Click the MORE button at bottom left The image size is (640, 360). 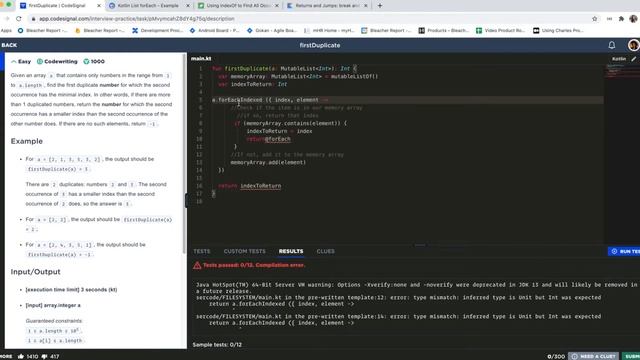click(6, 356)
